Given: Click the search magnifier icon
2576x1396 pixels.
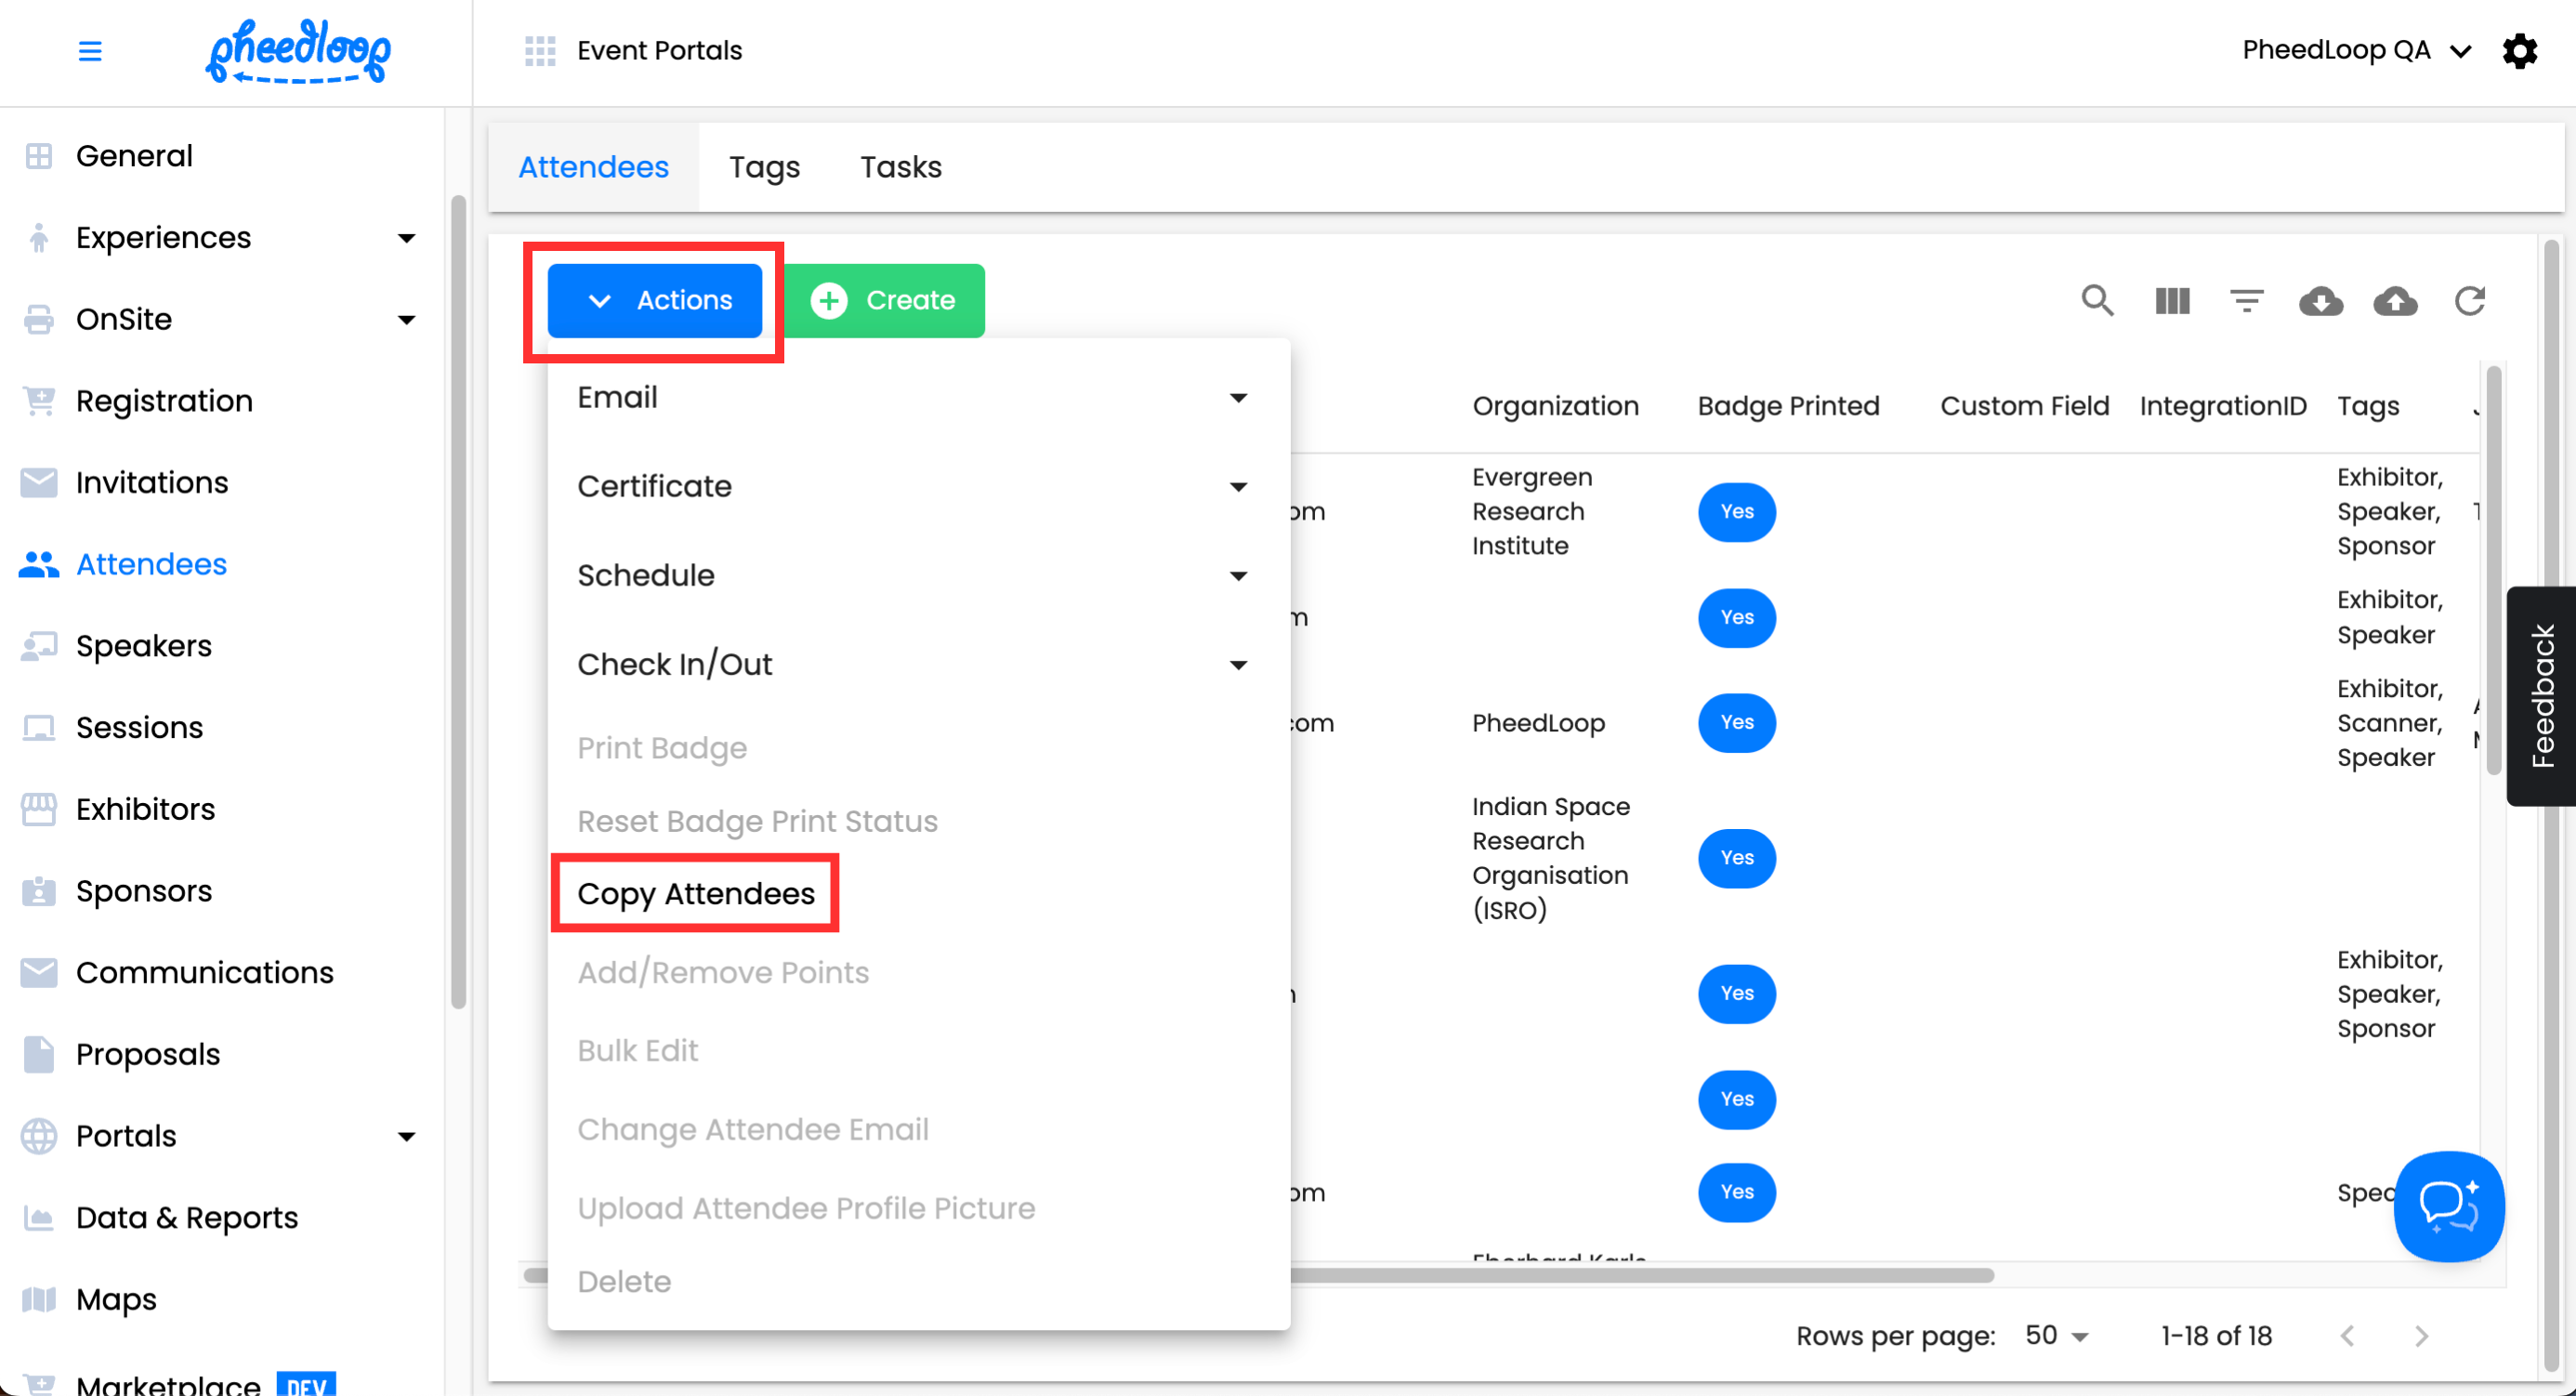Looking at the screenshot, I should tap(2097, 300).
